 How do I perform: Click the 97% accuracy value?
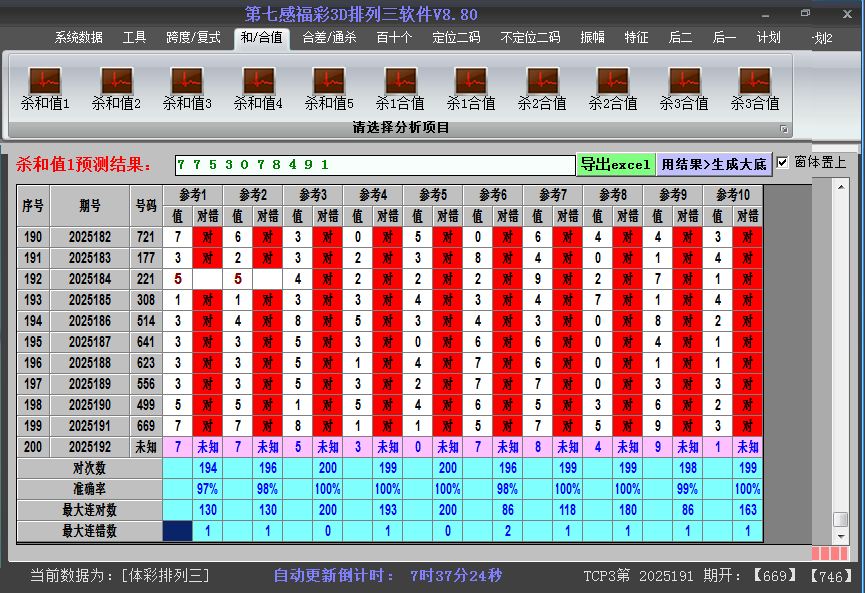coord(208,489)
